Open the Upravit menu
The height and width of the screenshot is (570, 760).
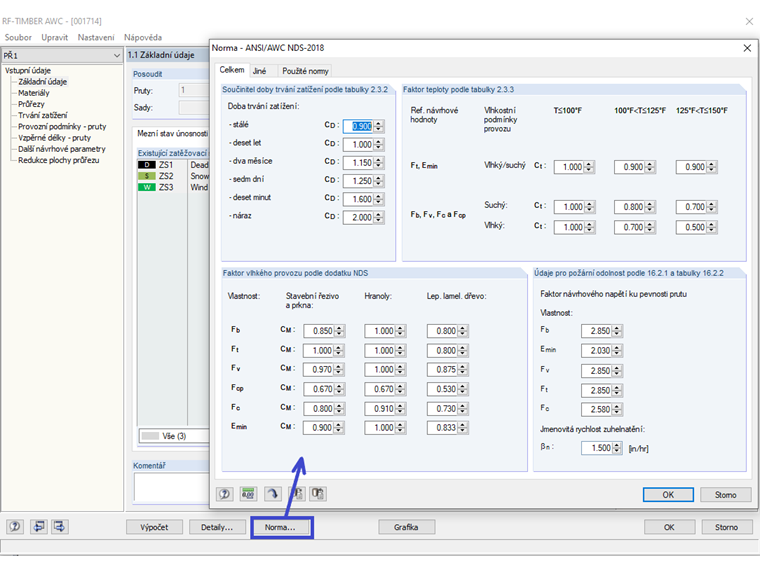coord(54,37)
